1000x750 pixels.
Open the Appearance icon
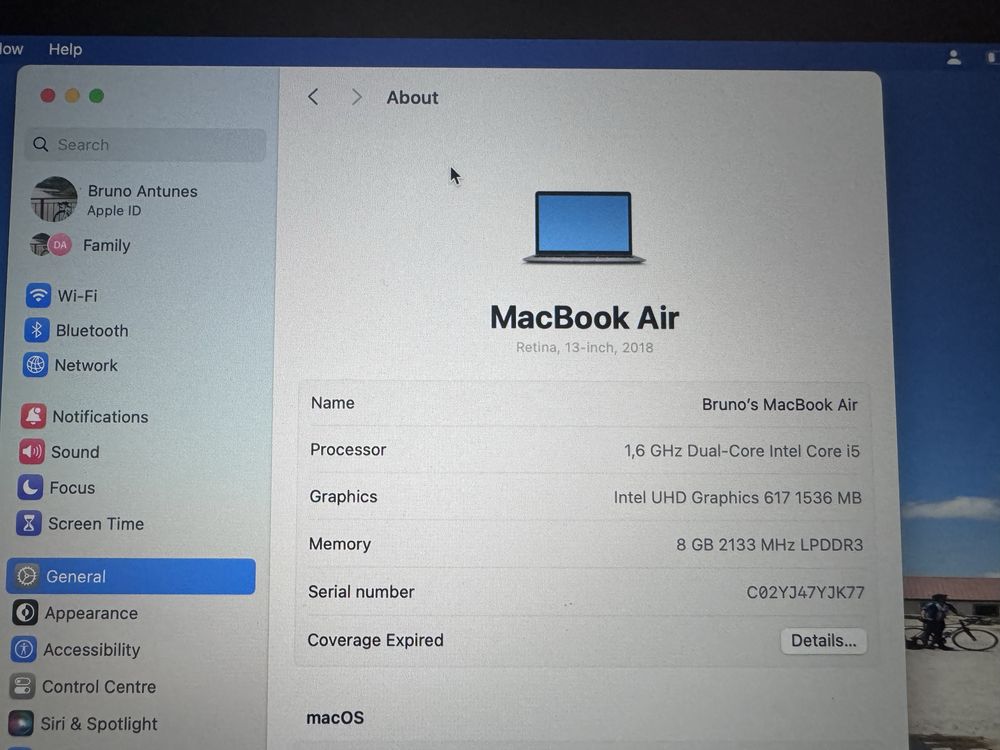[25, 612]
